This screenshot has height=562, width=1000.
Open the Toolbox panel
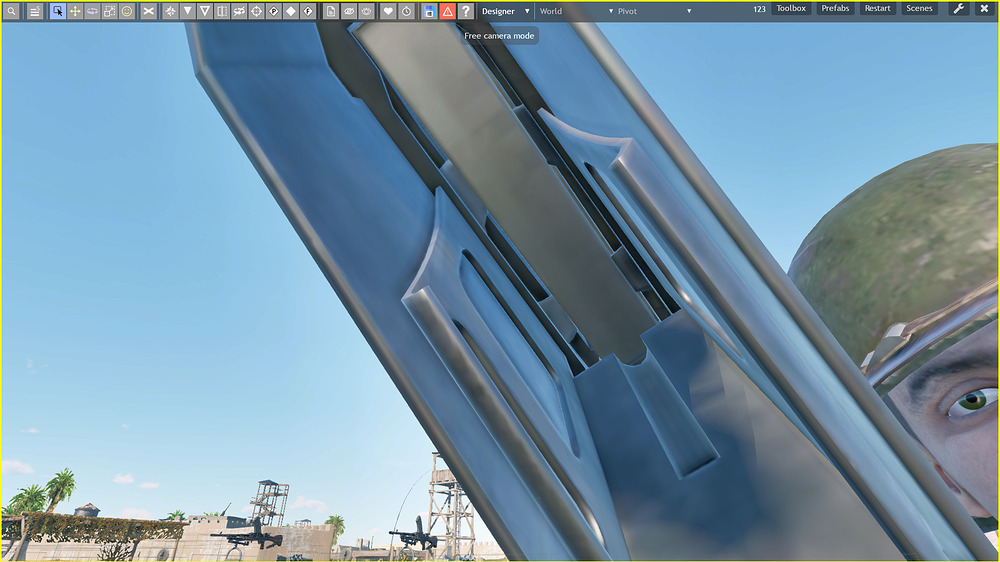click(x=791, y=9)
